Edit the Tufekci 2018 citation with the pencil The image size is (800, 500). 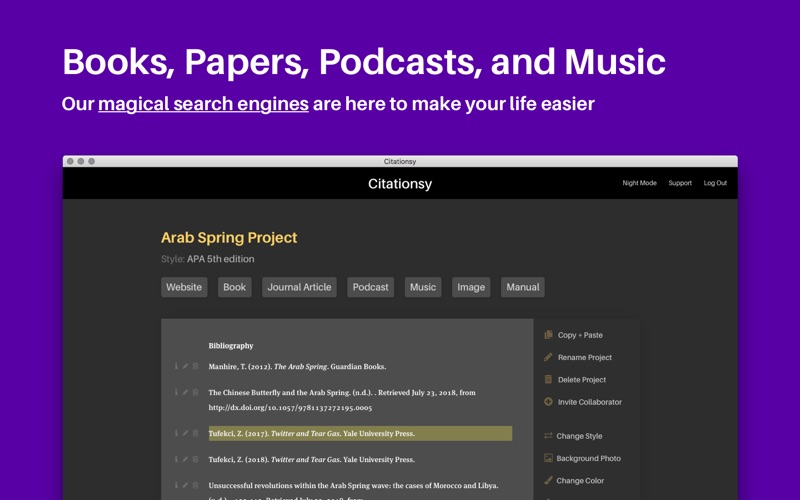pyautogui.click(x=185, y=459)
